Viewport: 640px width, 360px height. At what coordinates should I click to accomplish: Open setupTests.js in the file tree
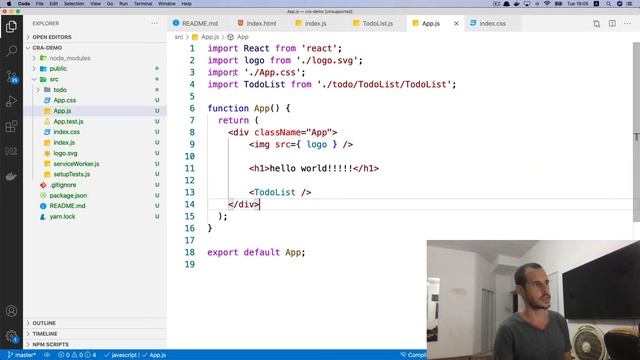[71, 174]
